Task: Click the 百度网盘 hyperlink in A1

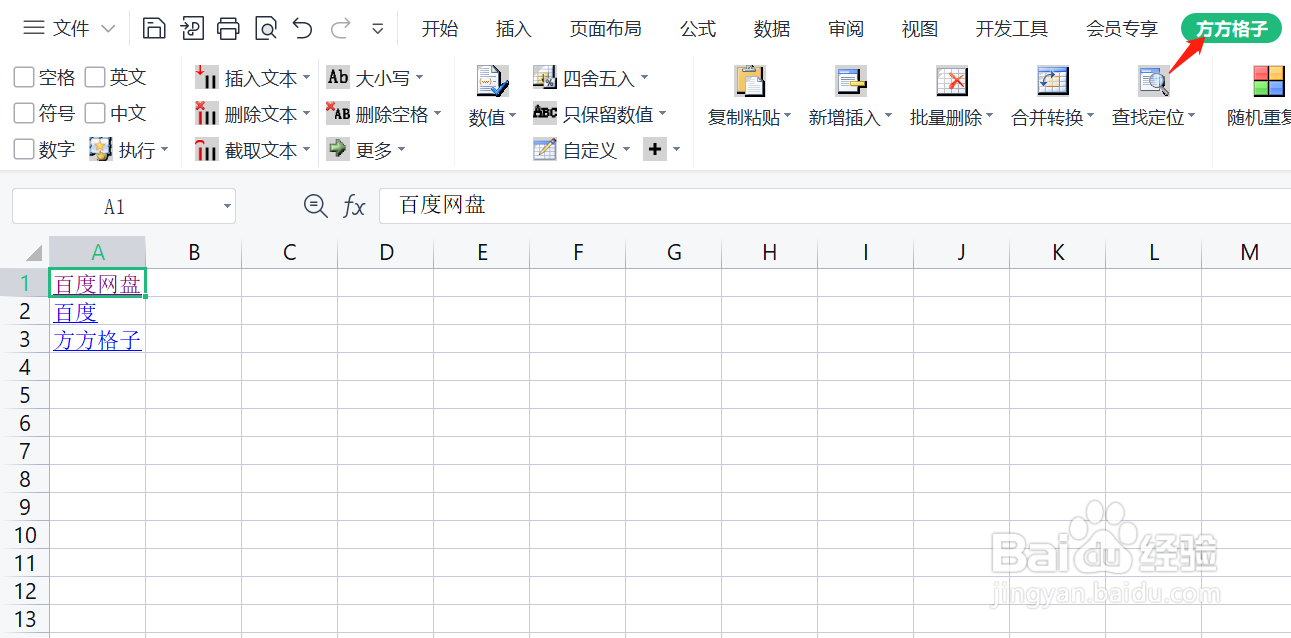Action: 98,285
